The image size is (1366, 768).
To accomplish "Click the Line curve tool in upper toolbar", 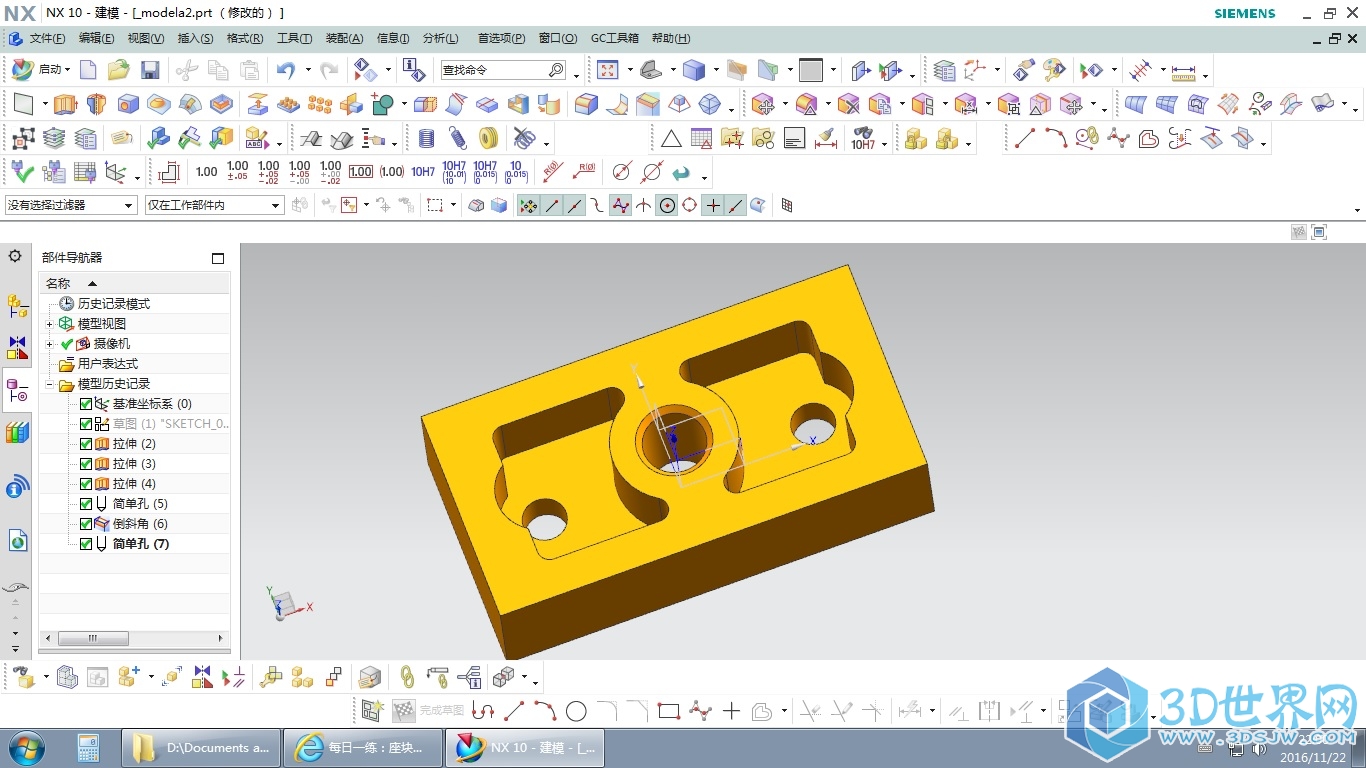I will pyautogui.click(x=1025, y=138).
